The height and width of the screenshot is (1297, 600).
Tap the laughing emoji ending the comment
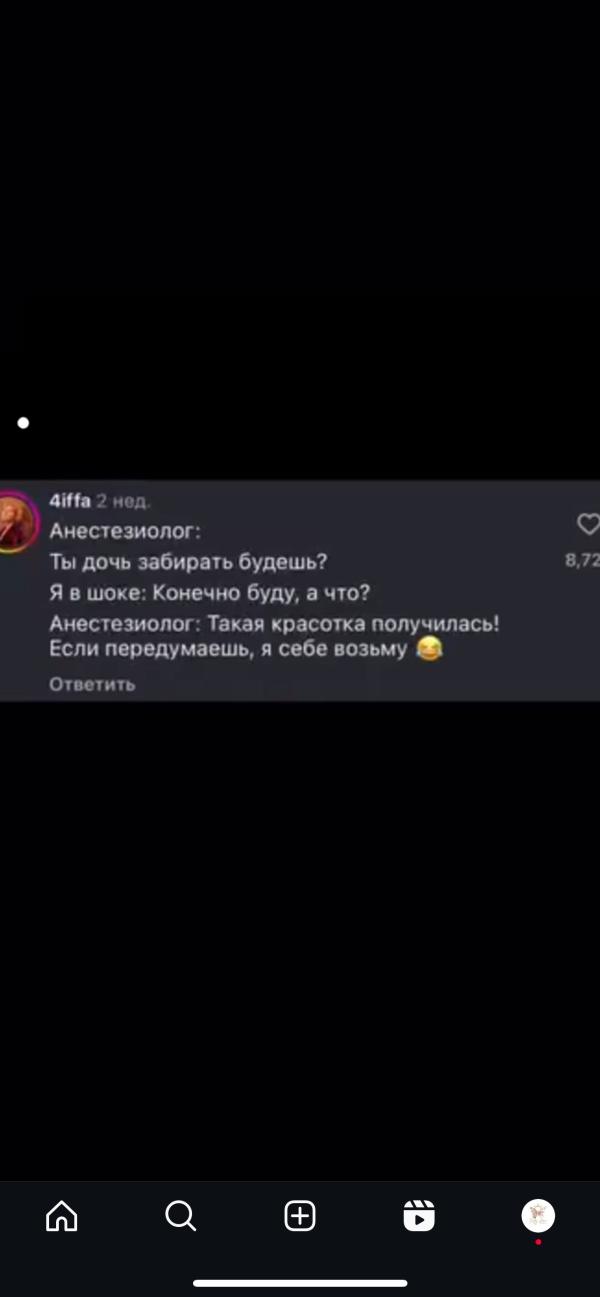(x=429, y=650)
